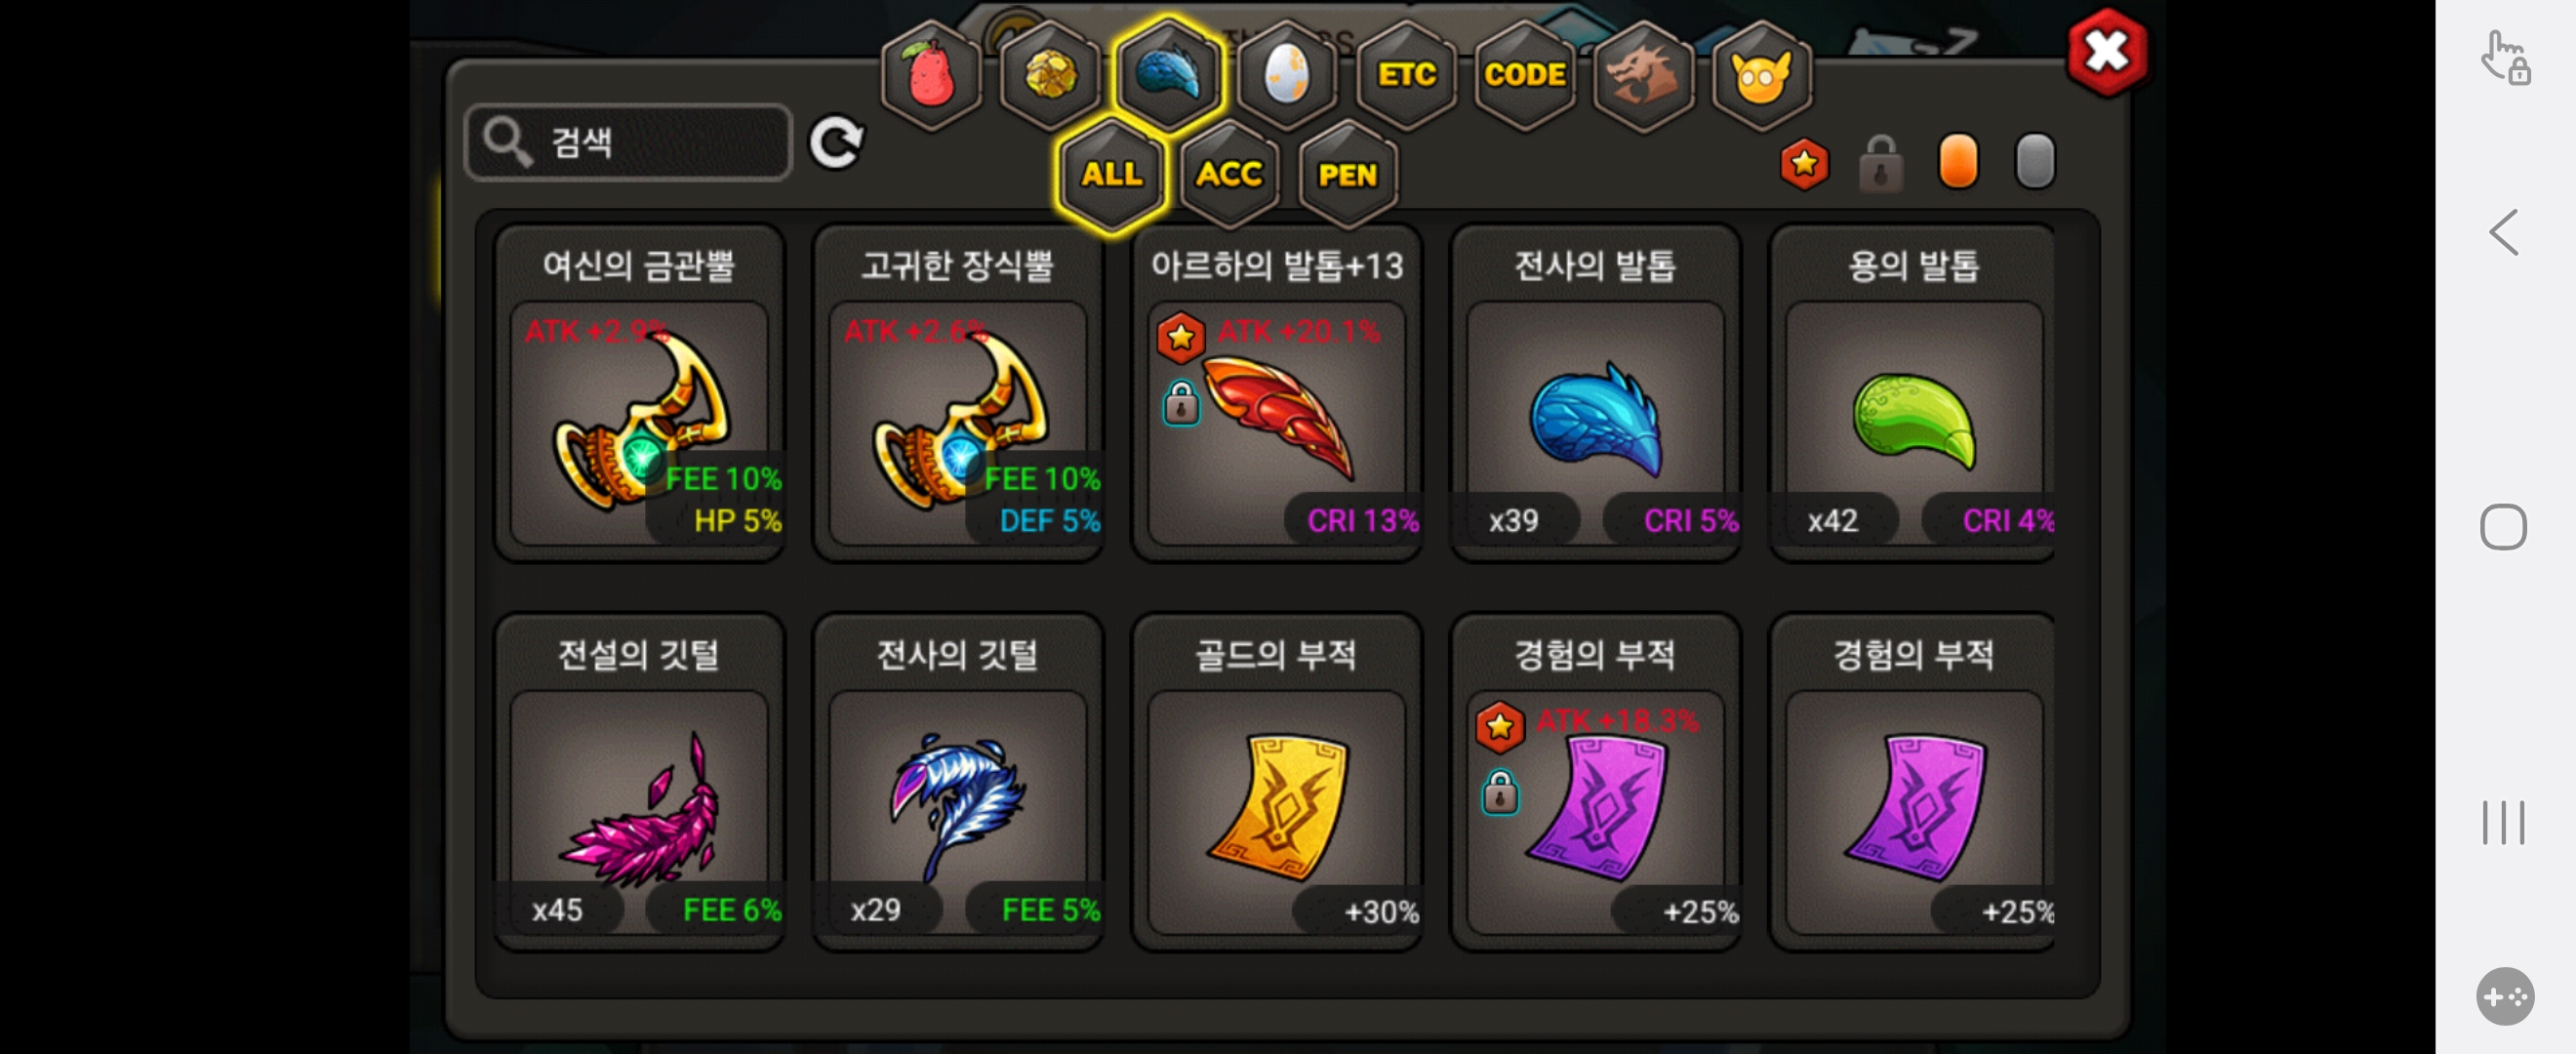The height and width of the screenshot is (1054, 2576).
Task: Toggle the gray capsule filter
Action: pyautogui.click(x=2034, y=161)
